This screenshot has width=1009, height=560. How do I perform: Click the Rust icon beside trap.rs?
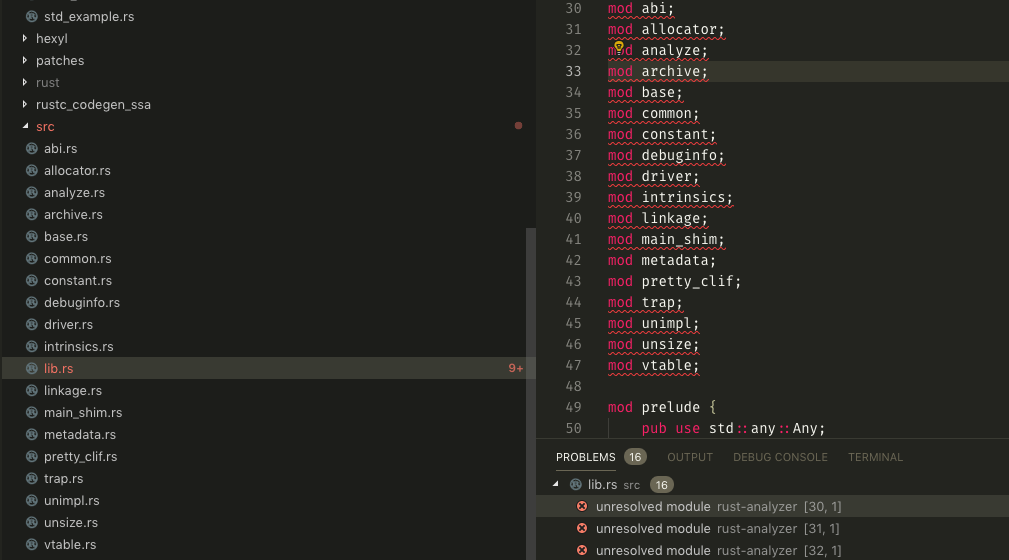(x=32, y=478)
